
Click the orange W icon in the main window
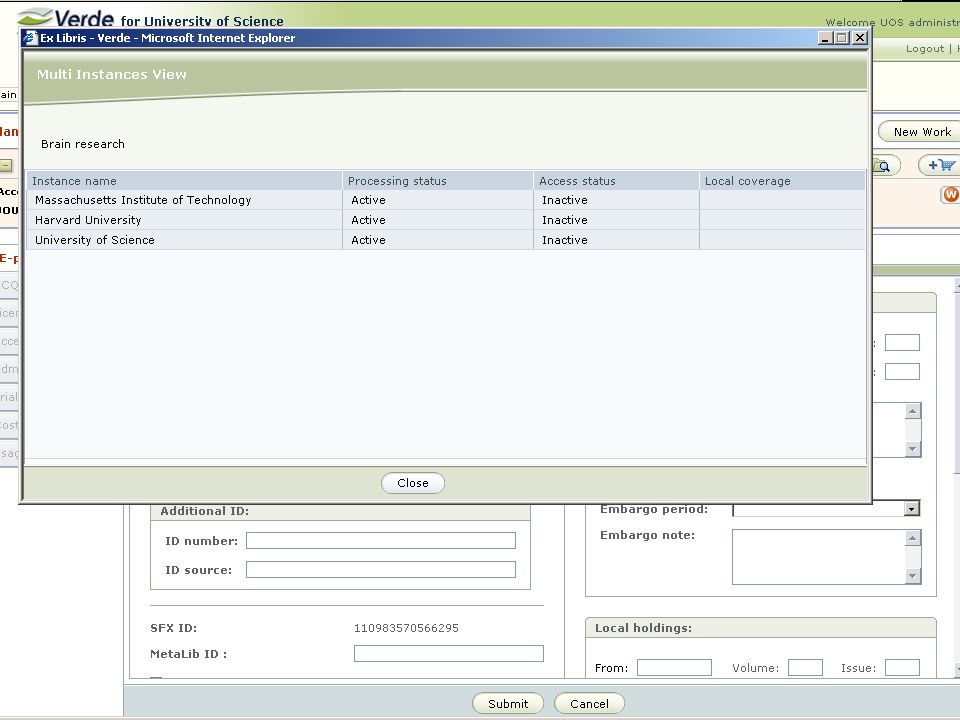950,195
